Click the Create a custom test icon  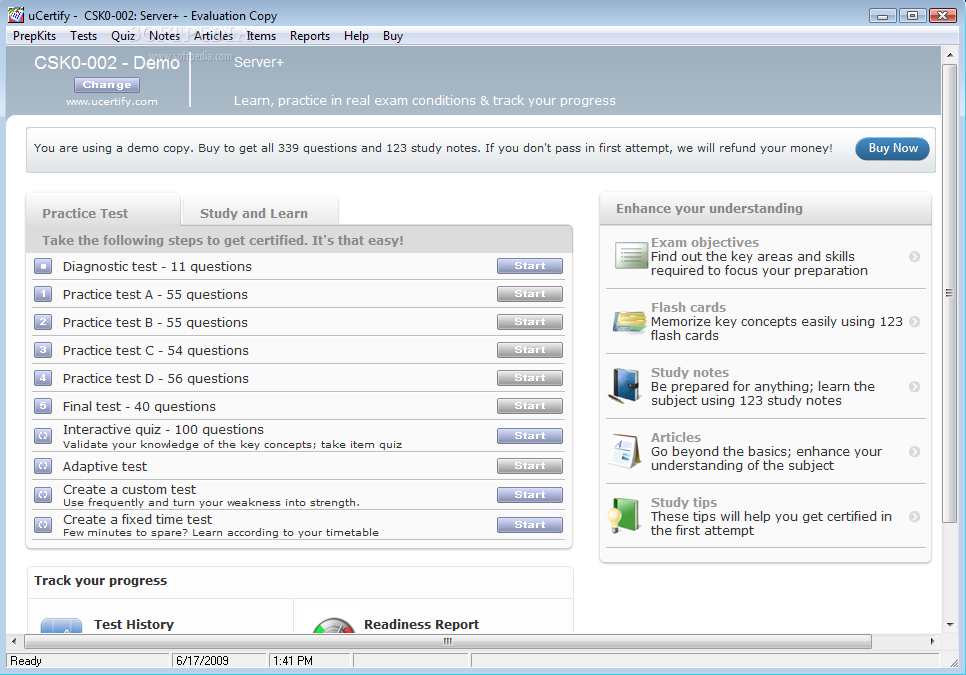coord(43,495)
